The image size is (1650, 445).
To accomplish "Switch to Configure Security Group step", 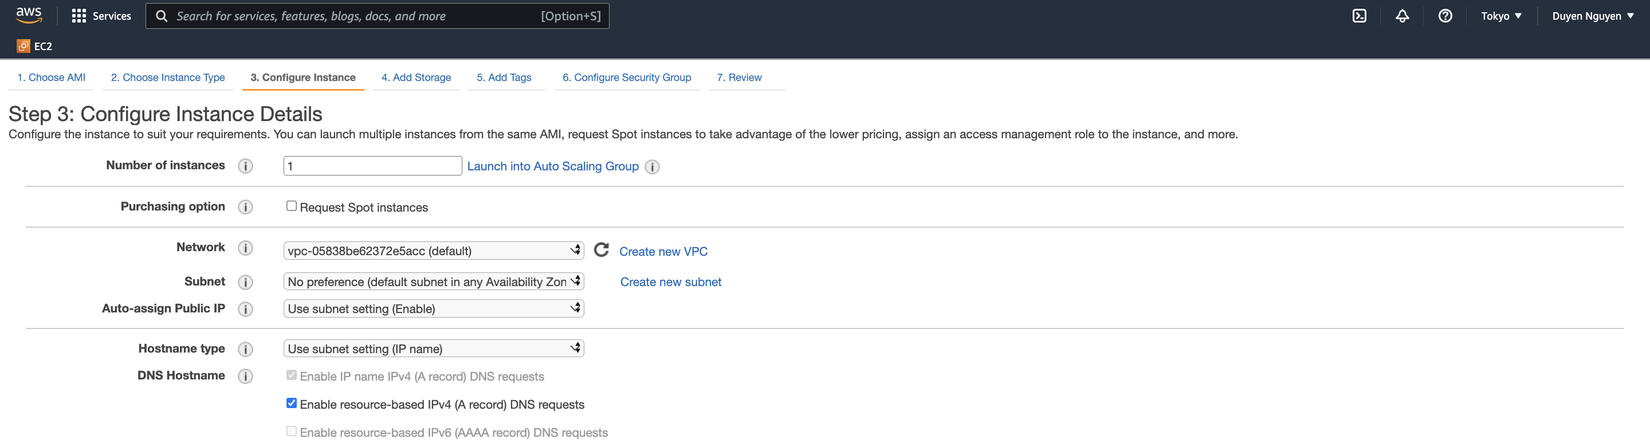I will click(626, 77).
